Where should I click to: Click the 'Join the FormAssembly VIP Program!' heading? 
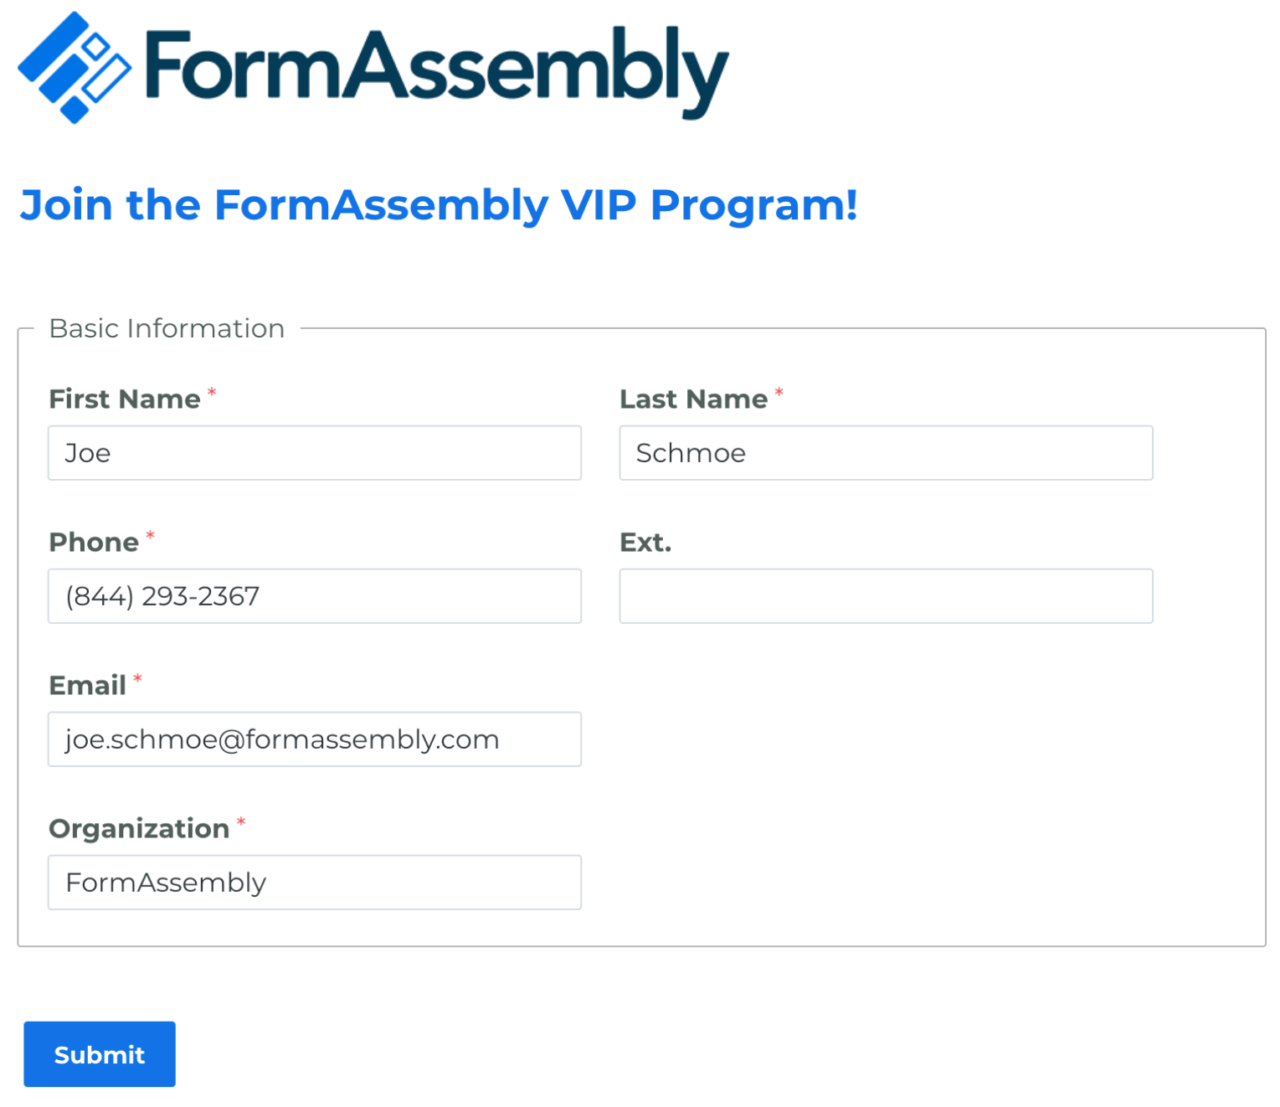click(438, 205)
